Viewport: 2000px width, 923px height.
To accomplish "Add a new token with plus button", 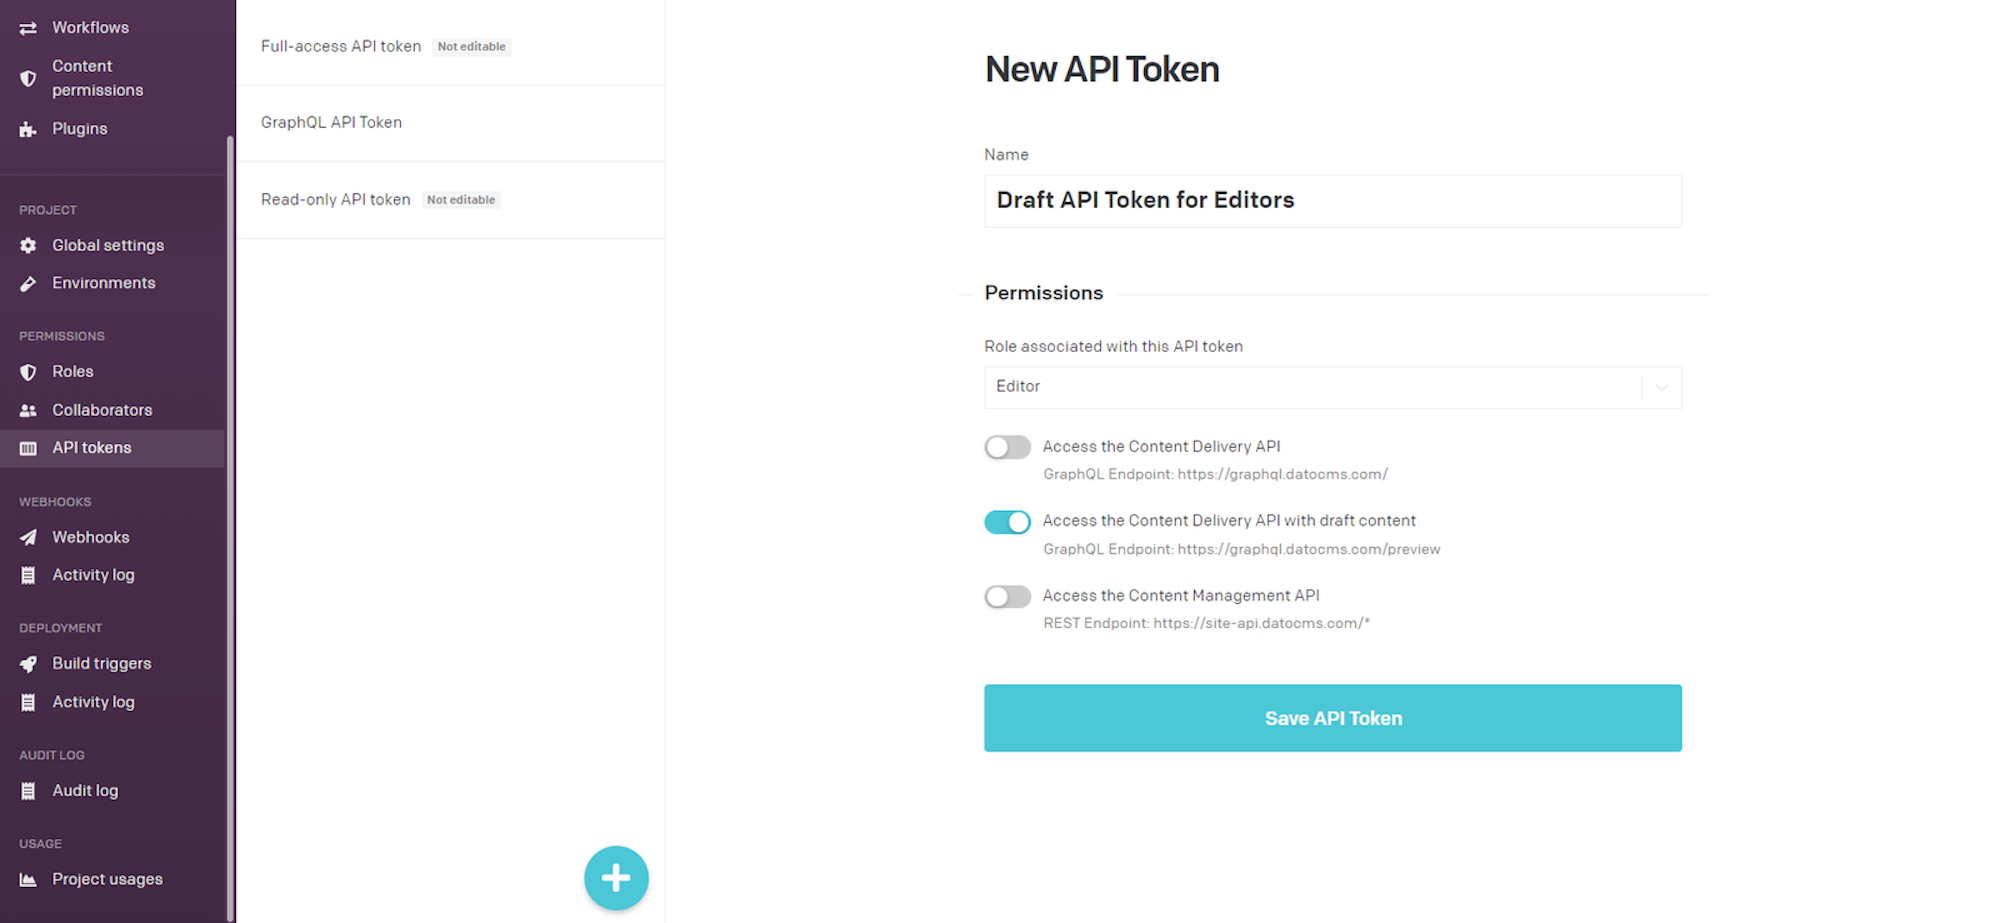I will point(616,878).
